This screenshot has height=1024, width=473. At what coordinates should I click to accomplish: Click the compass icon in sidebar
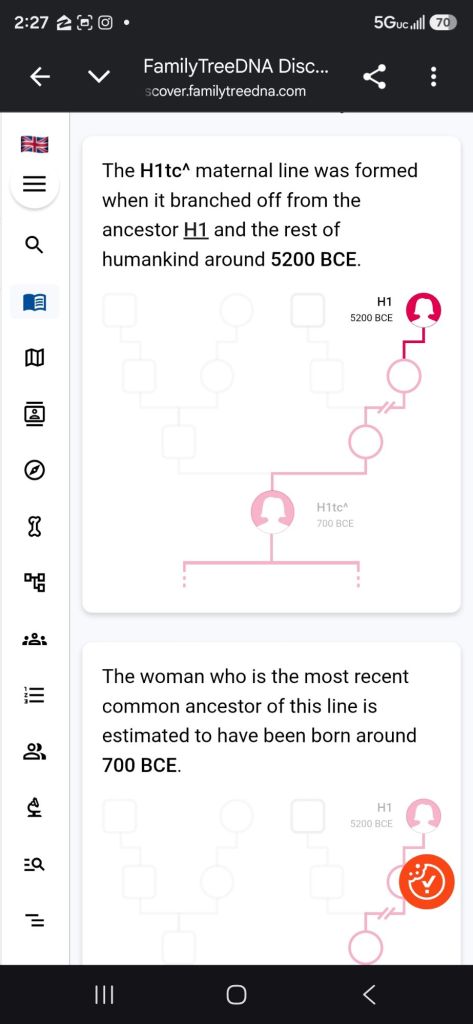[35, 470]
